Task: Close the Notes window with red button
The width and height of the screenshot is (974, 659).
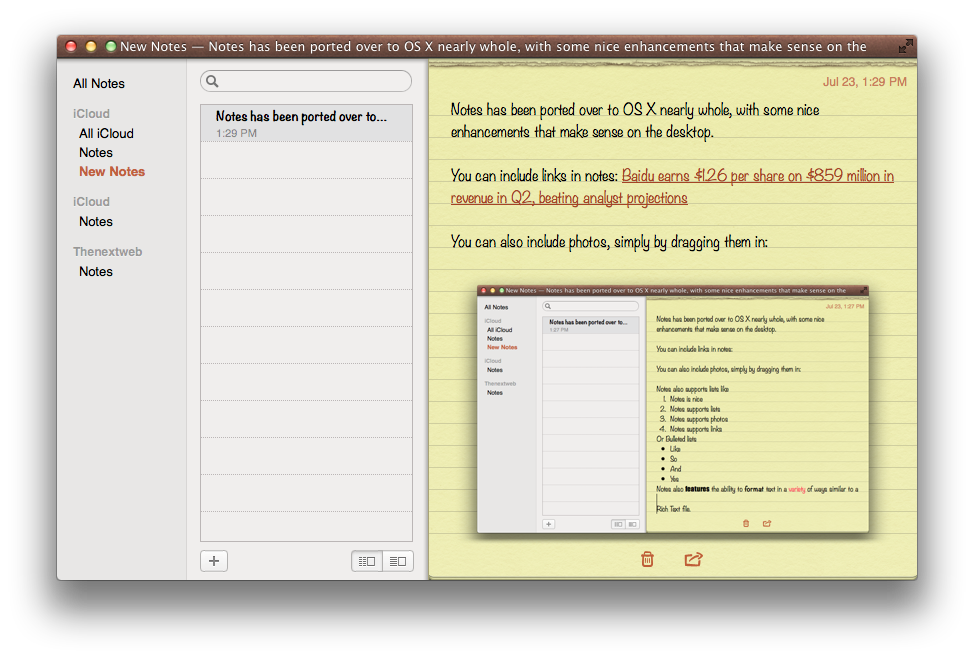Action: point(71,47)
